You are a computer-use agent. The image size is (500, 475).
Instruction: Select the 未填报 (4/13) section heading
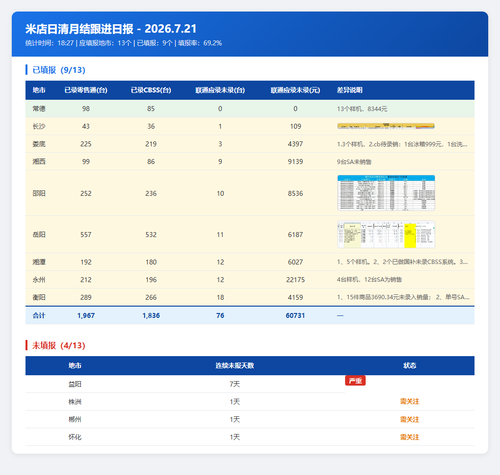click(59, 345)
